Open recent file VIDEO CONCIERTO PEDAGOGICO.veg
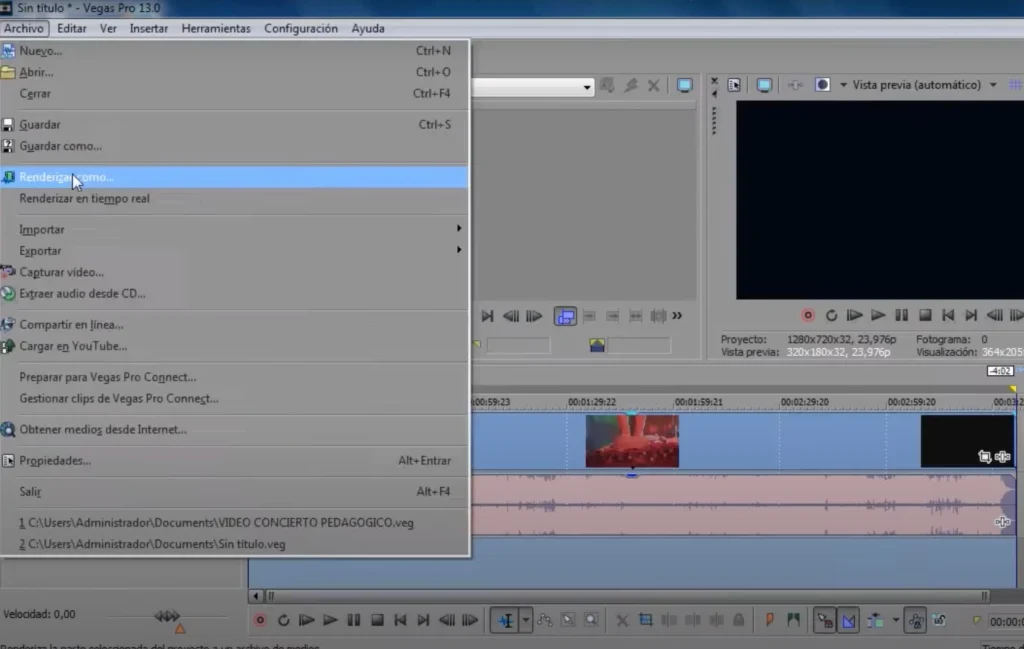 tap(234, 522)
